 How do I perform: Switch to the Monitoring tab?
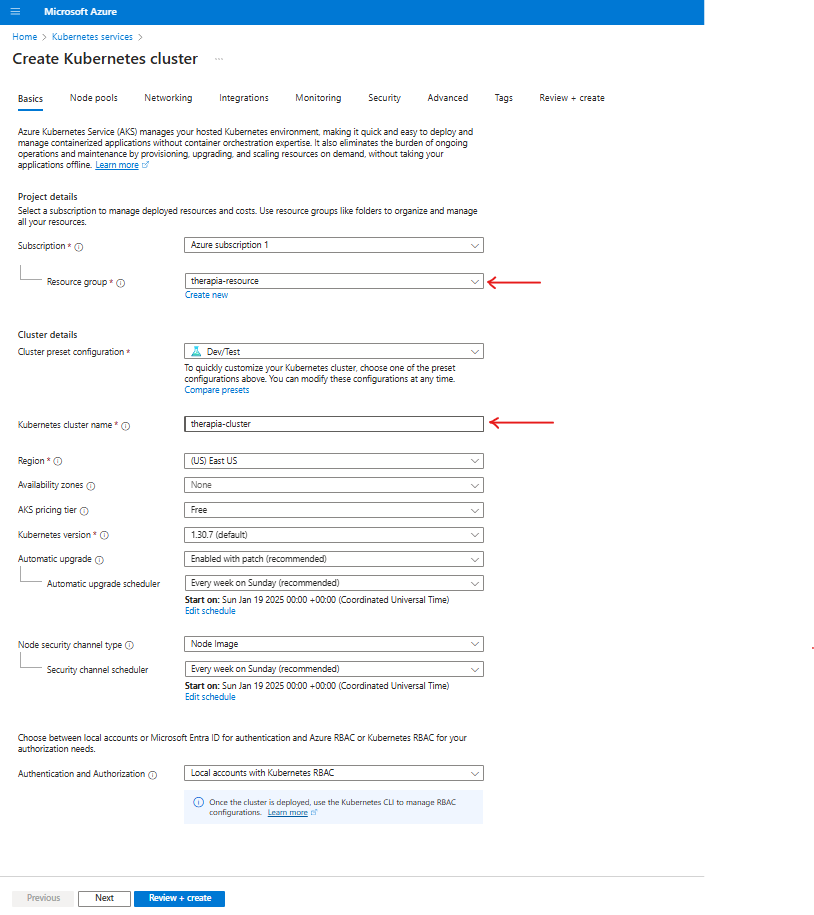point(318,98)
